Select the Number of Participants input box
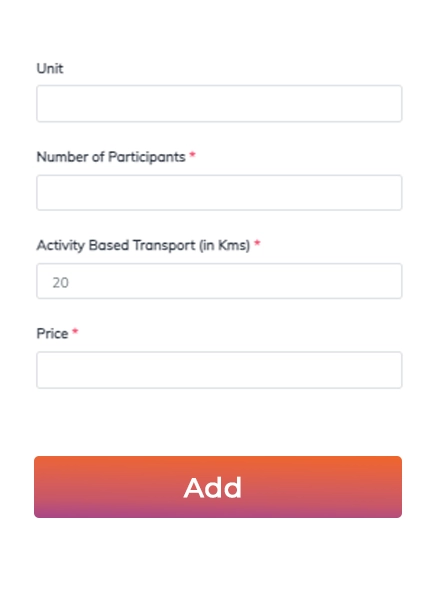 (x=219, y=192)
